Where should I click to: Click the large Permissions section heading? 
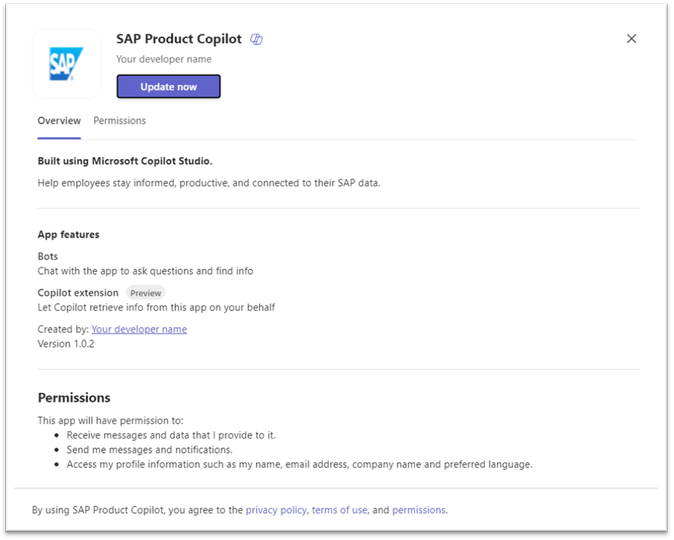74,398
